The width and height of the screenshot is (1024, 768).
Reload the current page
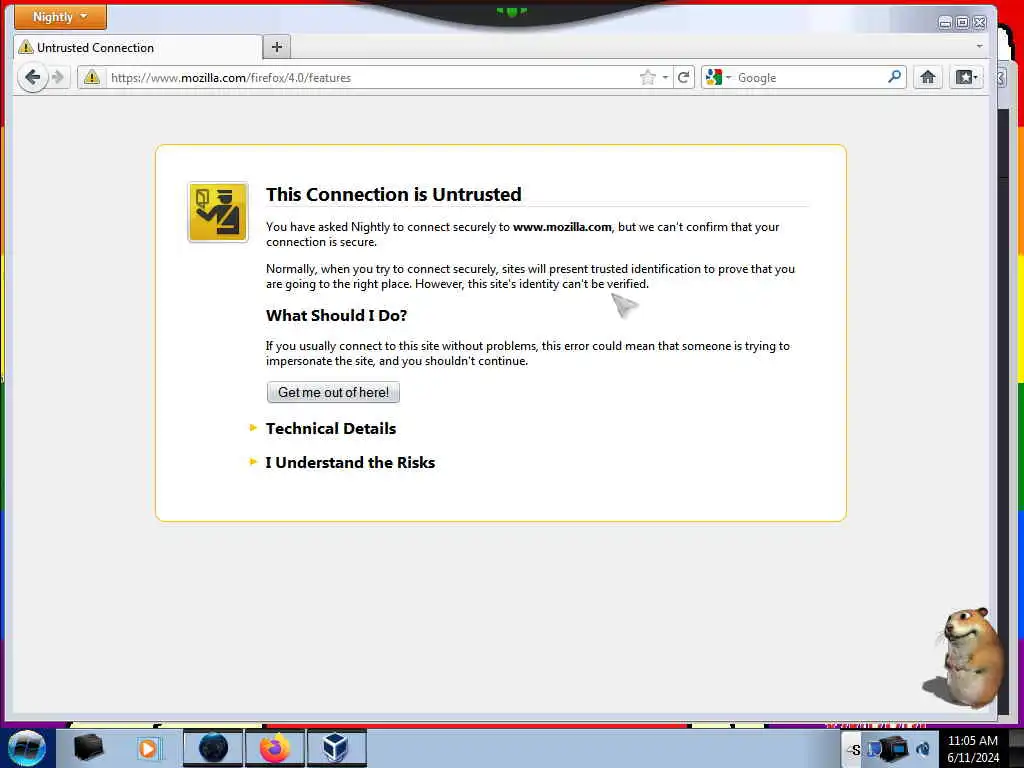coord(684,78)
